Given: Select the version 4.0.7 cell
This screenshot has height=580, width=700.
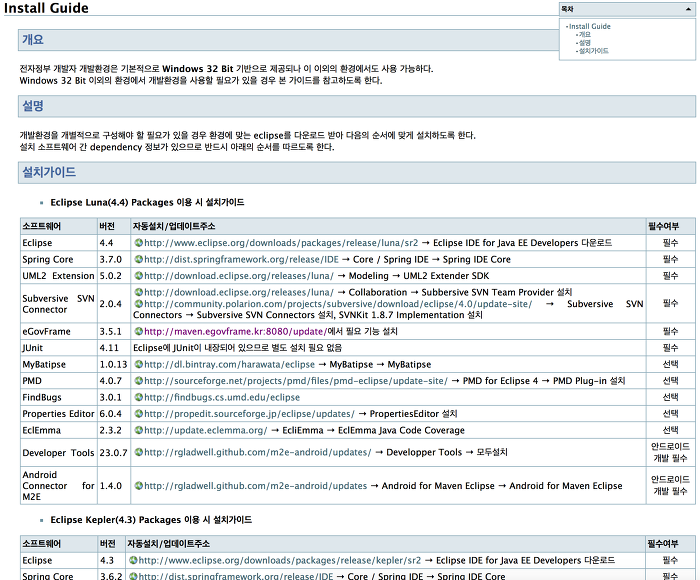Looking at the screenshot, I should pyautogui.click(x=114, y=381).
